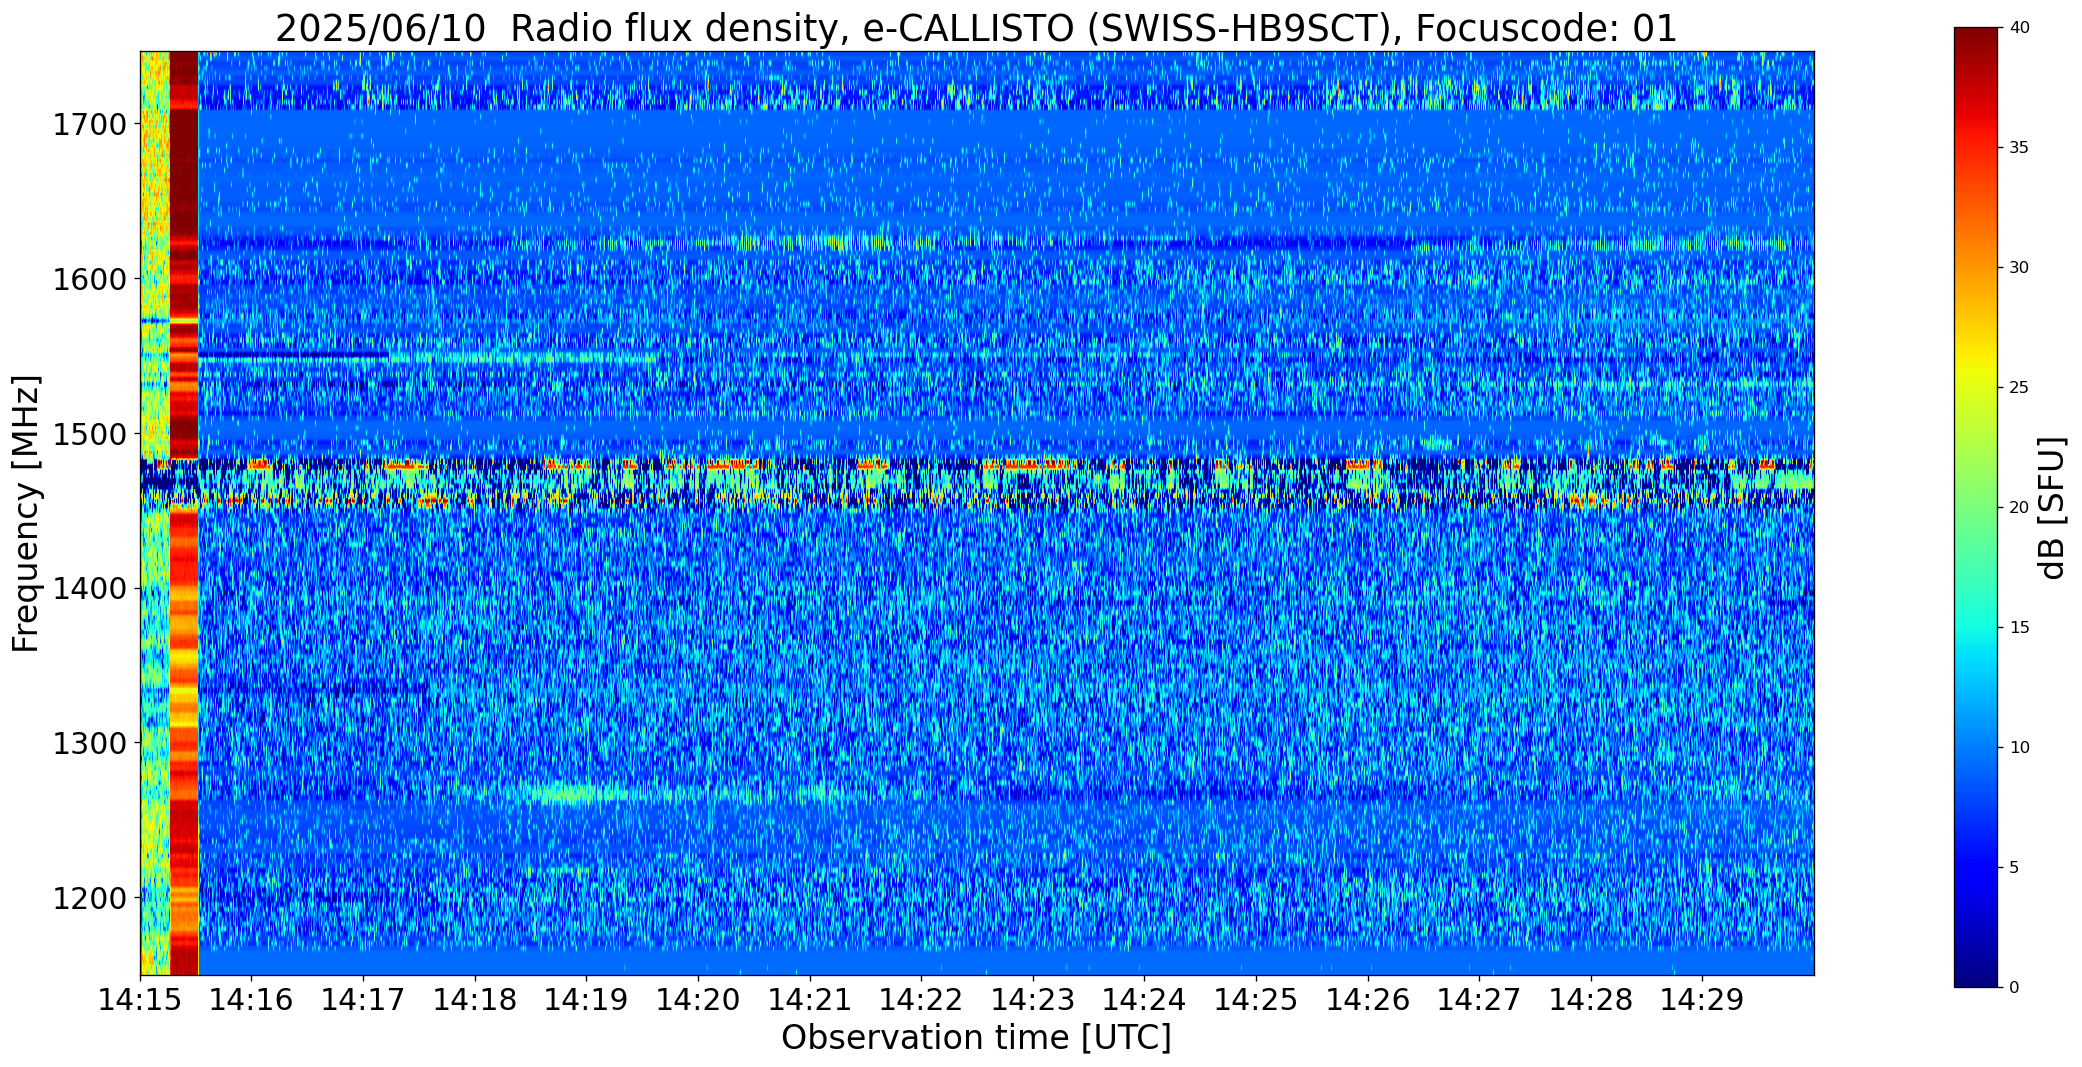Click the 1500 frequency tick label
2082x1067 pixels.
point(90,434)
